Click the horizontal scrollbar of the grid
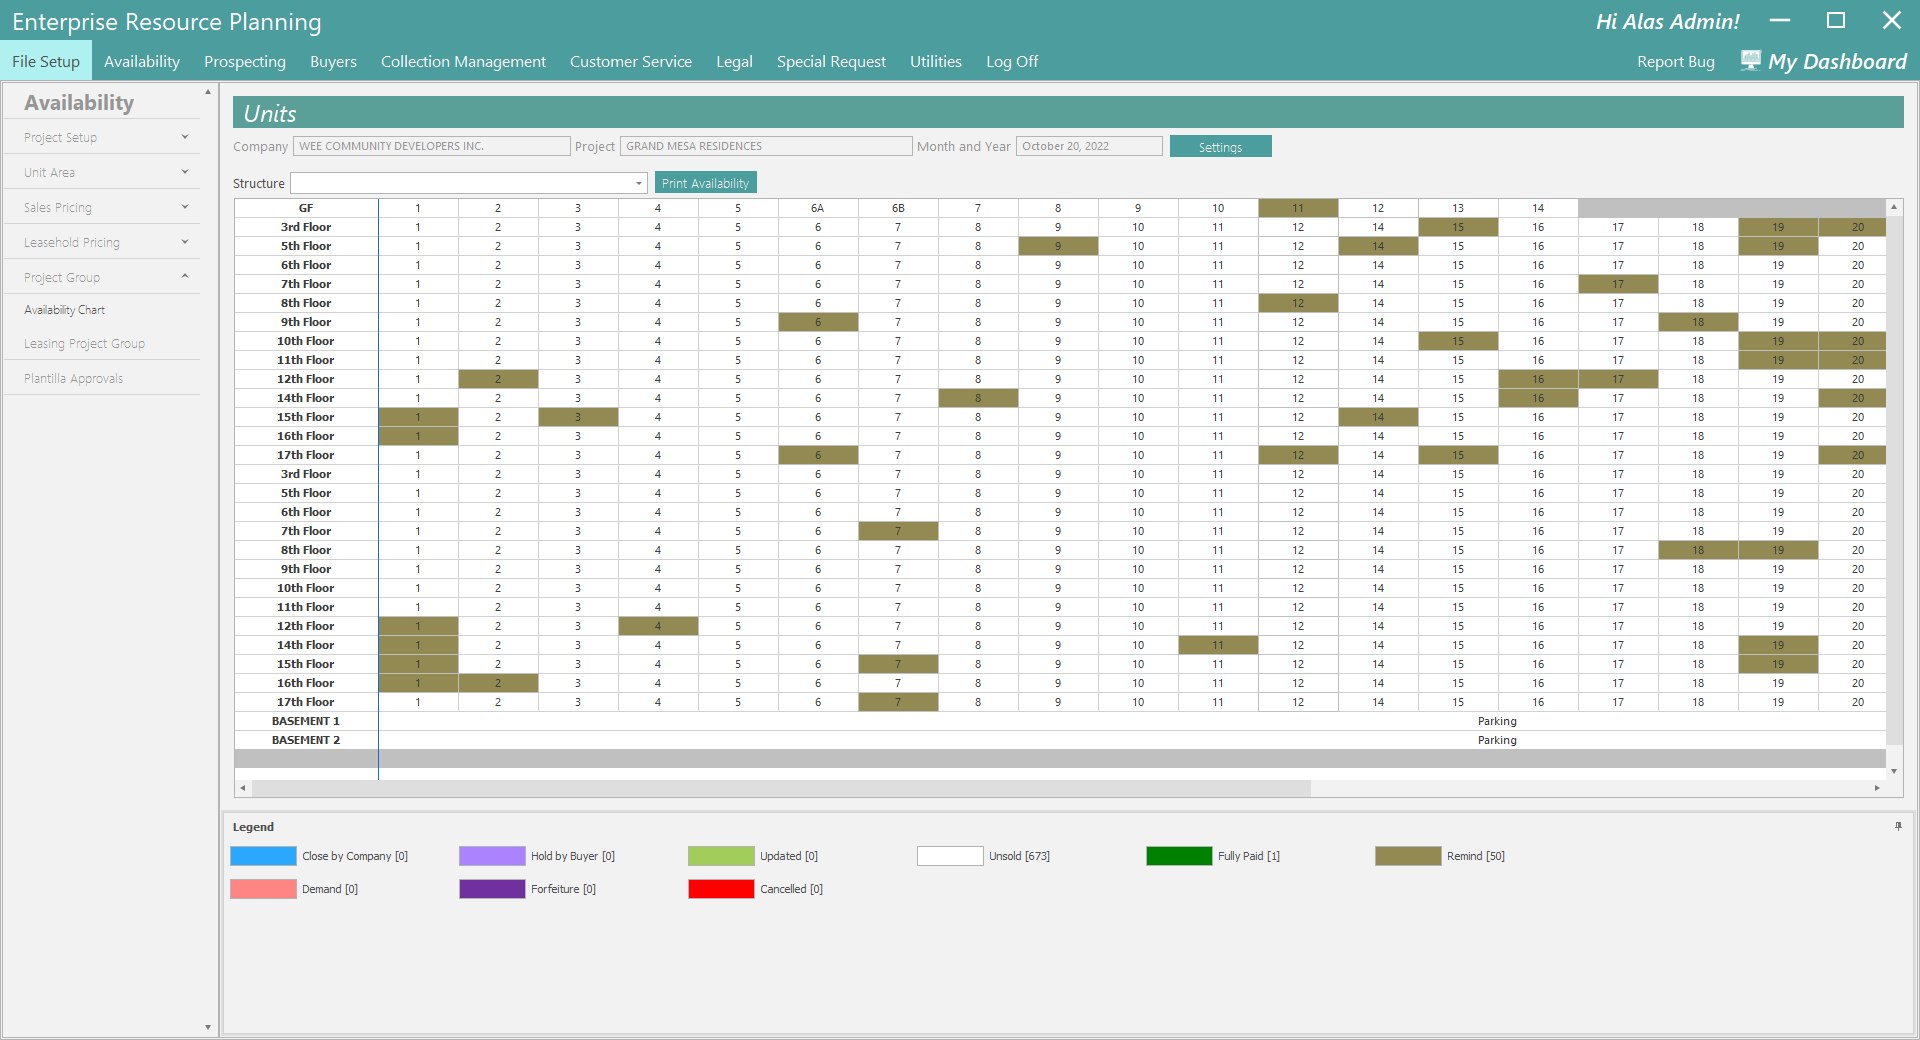The height and width of the screenshot is (1040, 1920). 781,788
